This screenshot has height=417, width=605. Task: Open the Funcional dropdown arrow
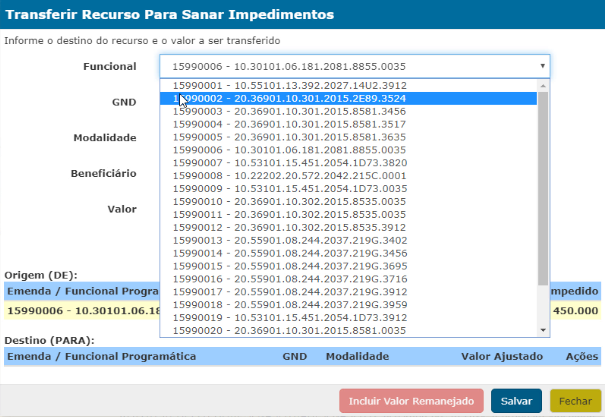(543, 66)
